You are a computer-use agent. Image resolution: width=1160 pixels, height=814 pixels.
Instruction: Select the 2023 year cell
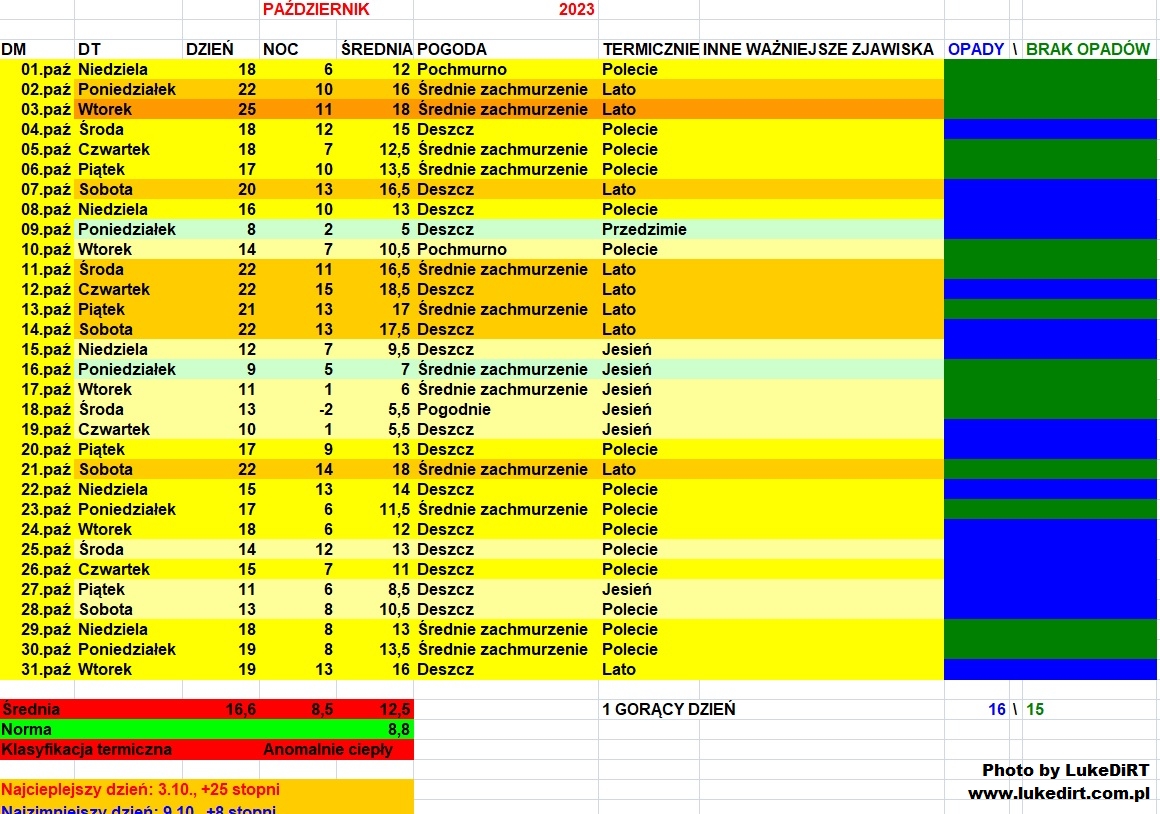point(577,10)
